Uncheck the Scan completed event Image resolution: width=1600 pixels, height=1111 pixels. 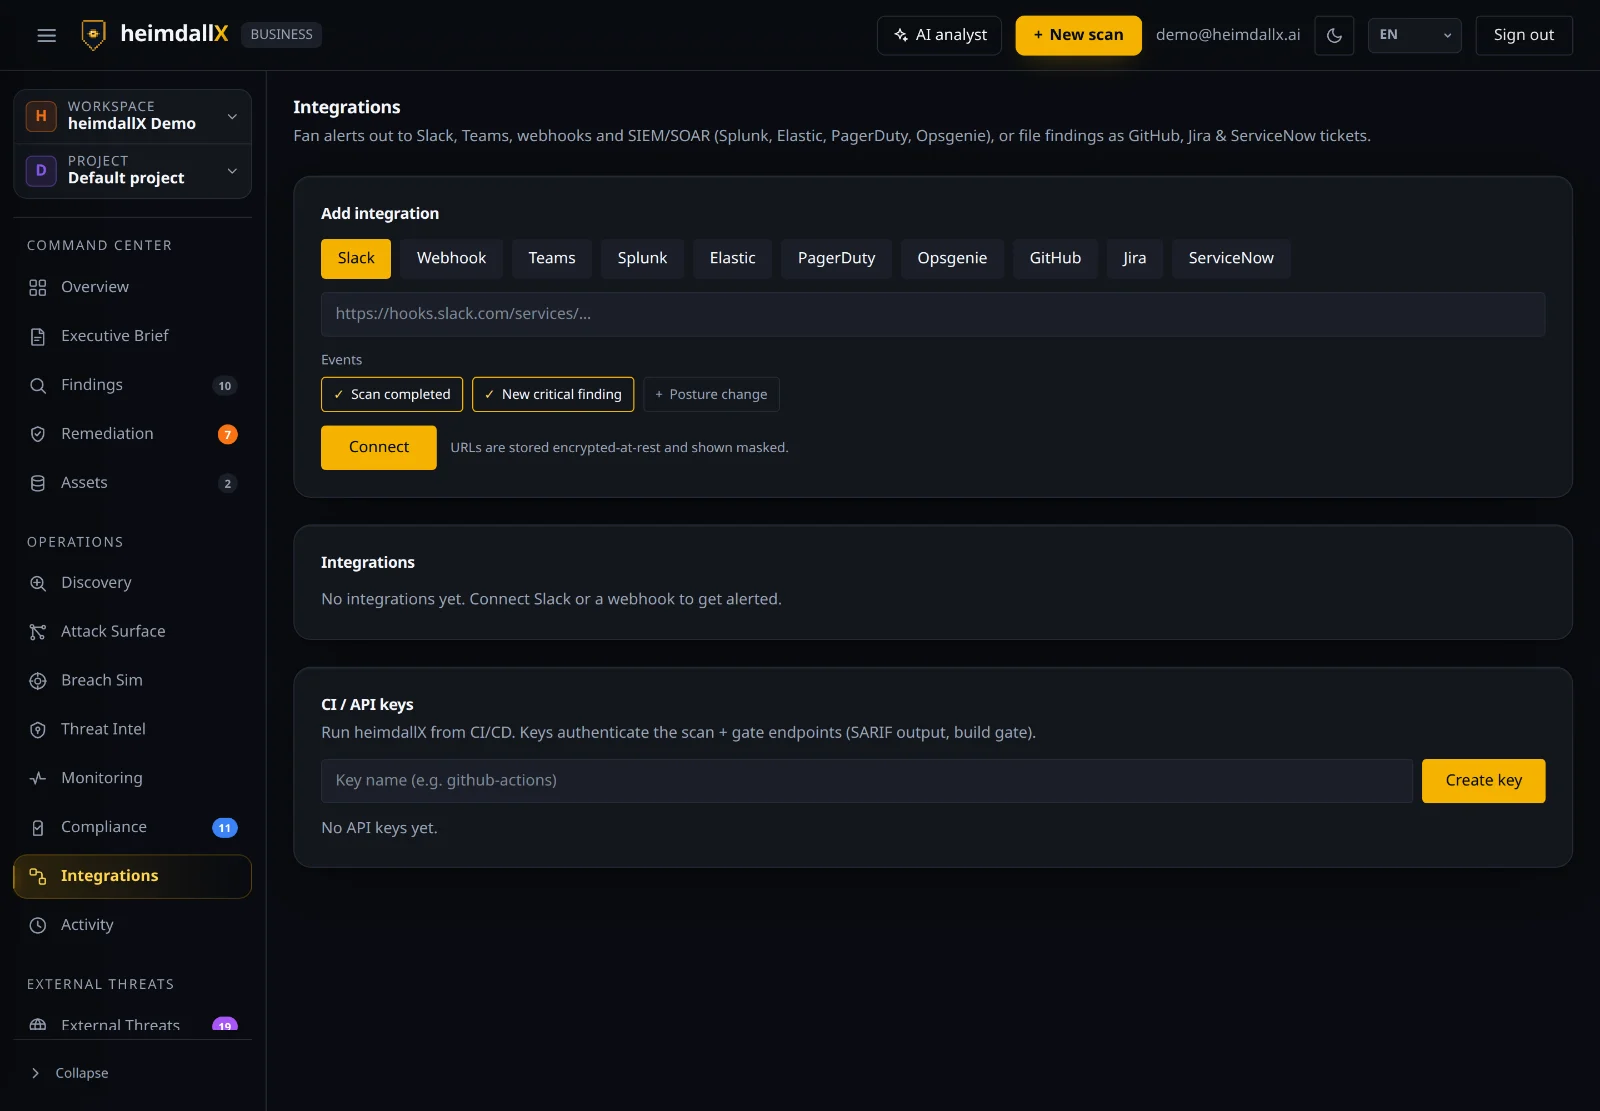click(x=392, y=394)
